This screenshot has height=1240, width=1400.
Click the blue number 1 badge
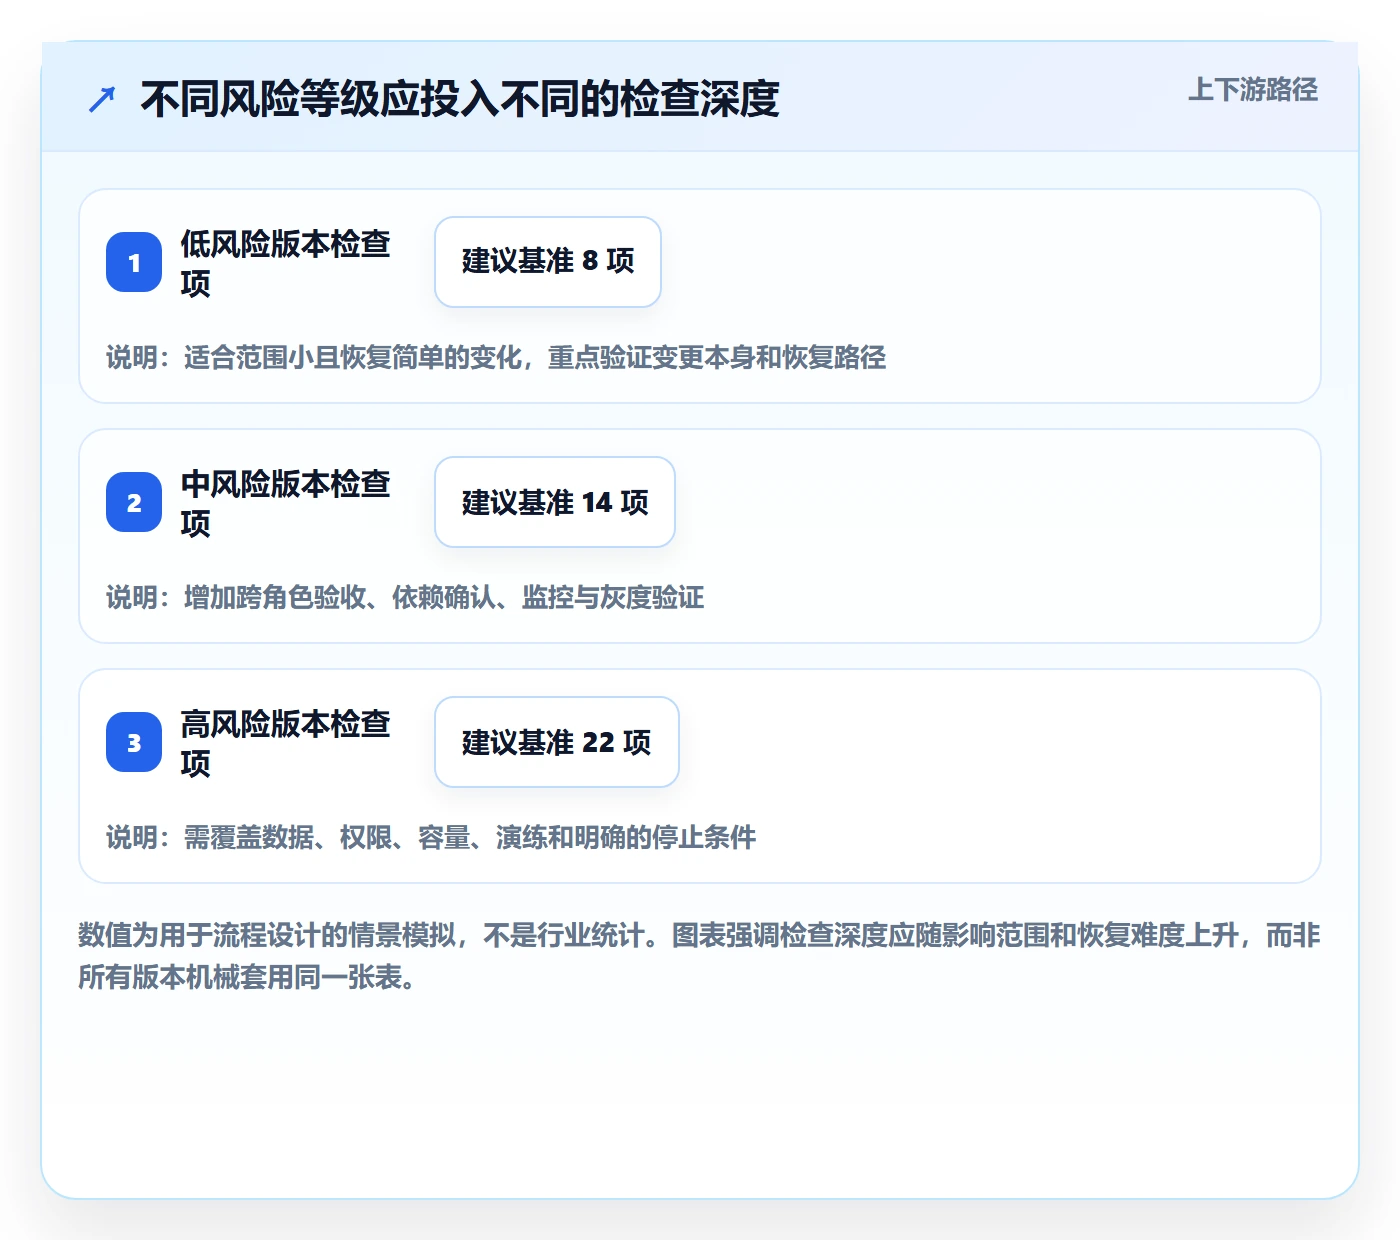click(x=134, y=262)
